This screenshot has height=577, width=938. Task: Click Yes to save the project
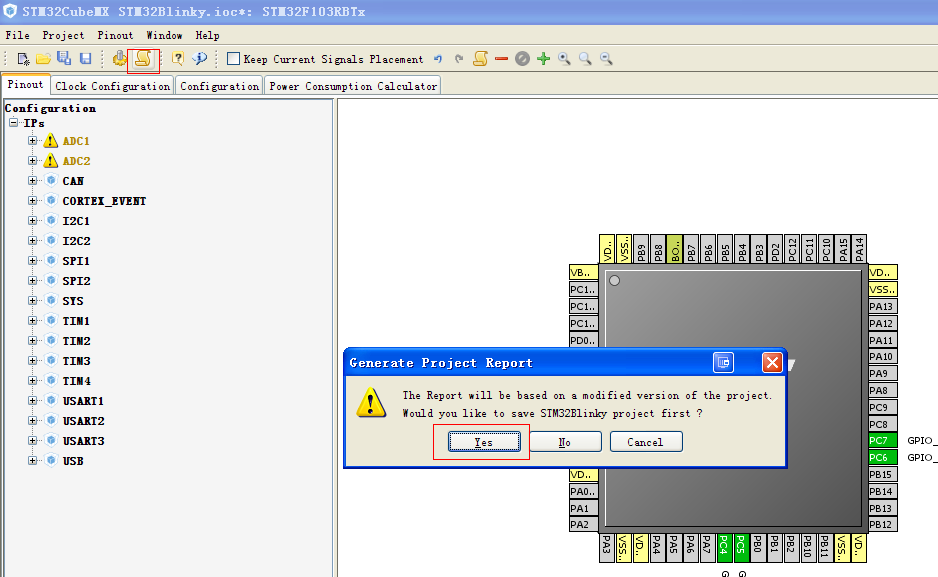pyautogui.click(x=484, y=442)
